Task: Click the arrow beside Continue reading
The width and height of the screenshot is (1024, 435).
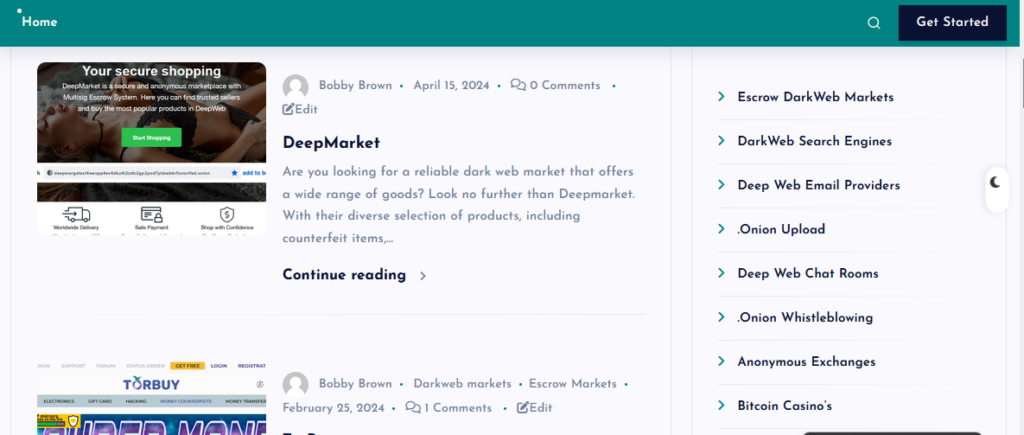Action: (x=423, y=276)
